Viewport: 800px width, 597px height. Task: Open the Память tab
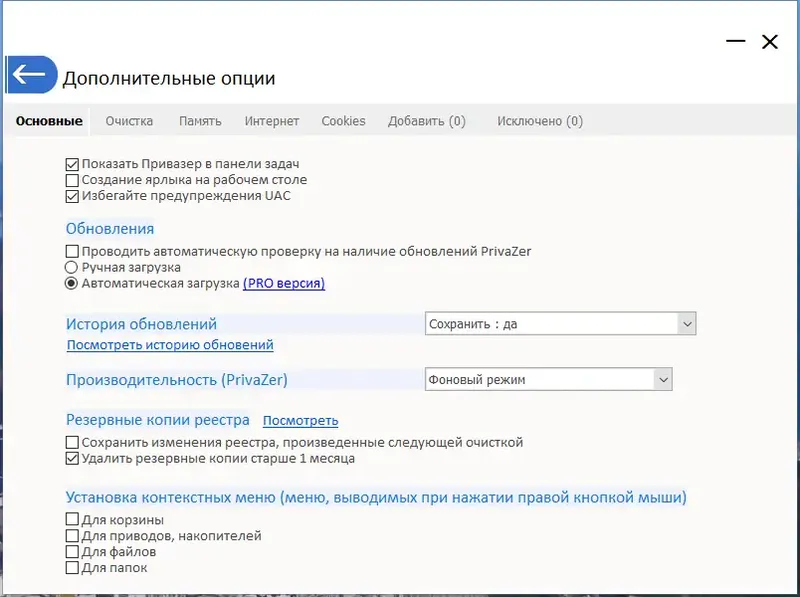pos(200,121)
